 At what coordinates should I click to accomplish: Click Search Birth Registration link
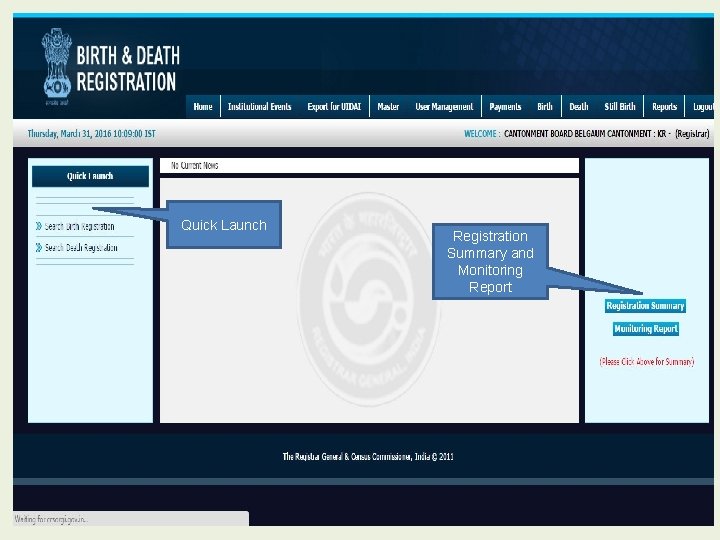point(79,226)
